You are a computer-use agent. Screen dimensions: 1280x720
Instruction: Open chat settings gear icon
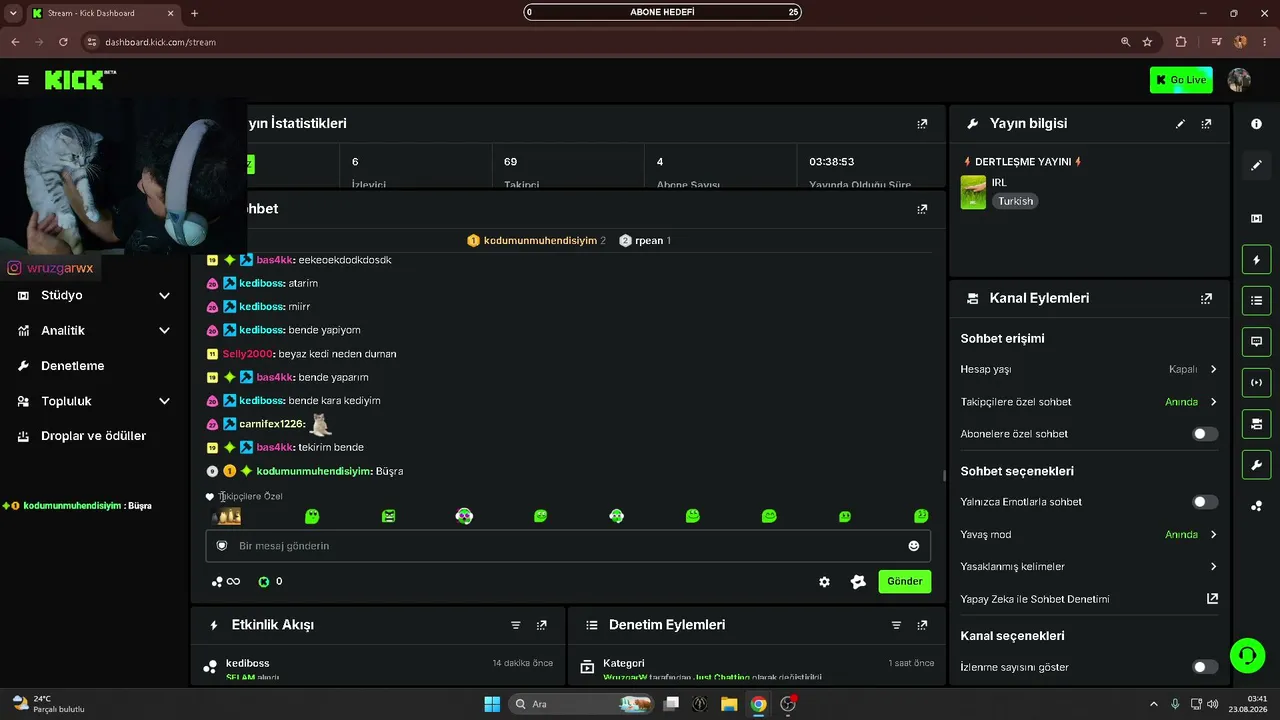tap(824, 582)
